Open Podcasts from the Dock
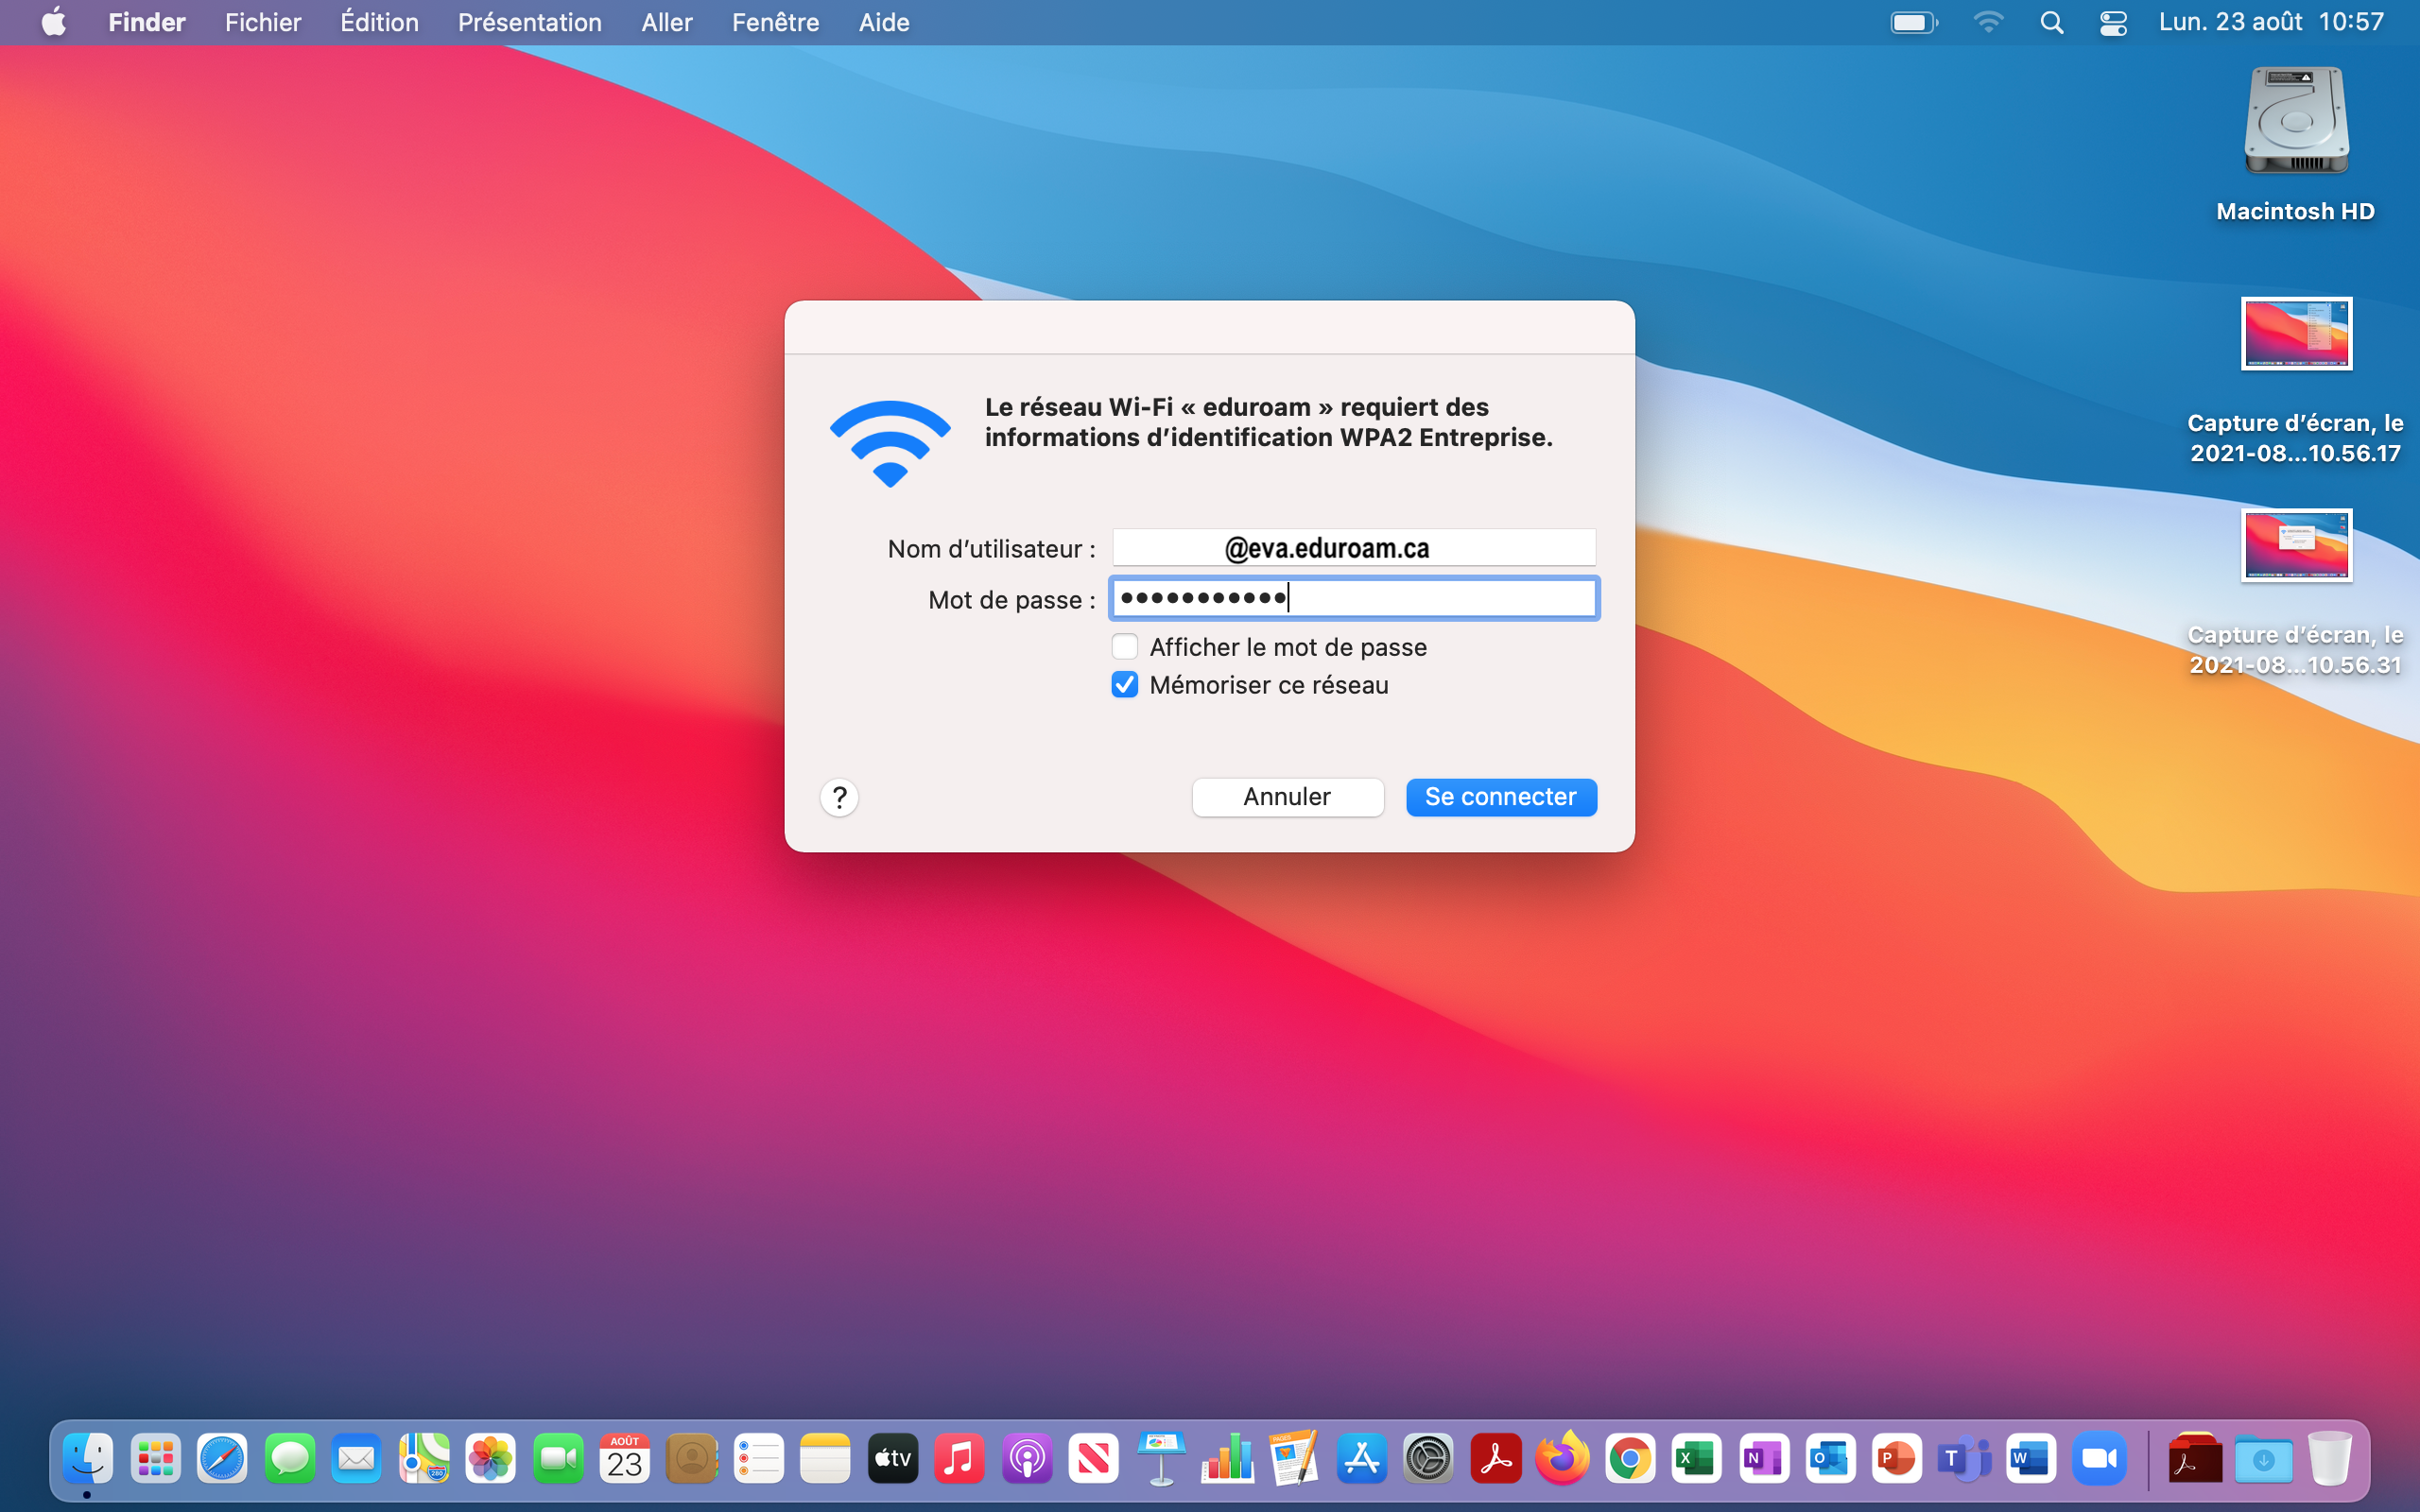The image size is (2420, 1512). pos(1027,1459)
